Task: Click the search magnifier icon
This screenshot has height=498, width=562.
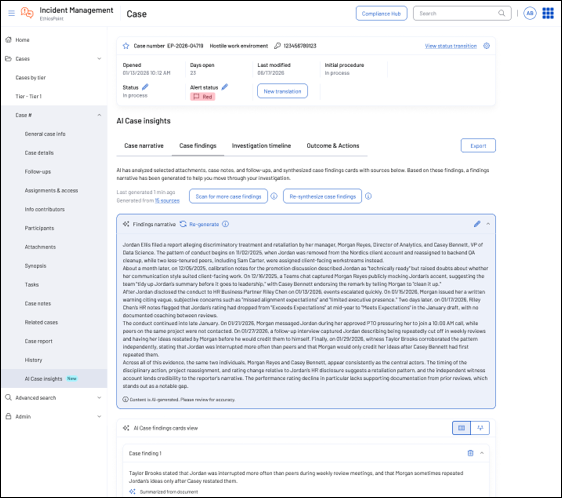Action: [x=501, y=13]
